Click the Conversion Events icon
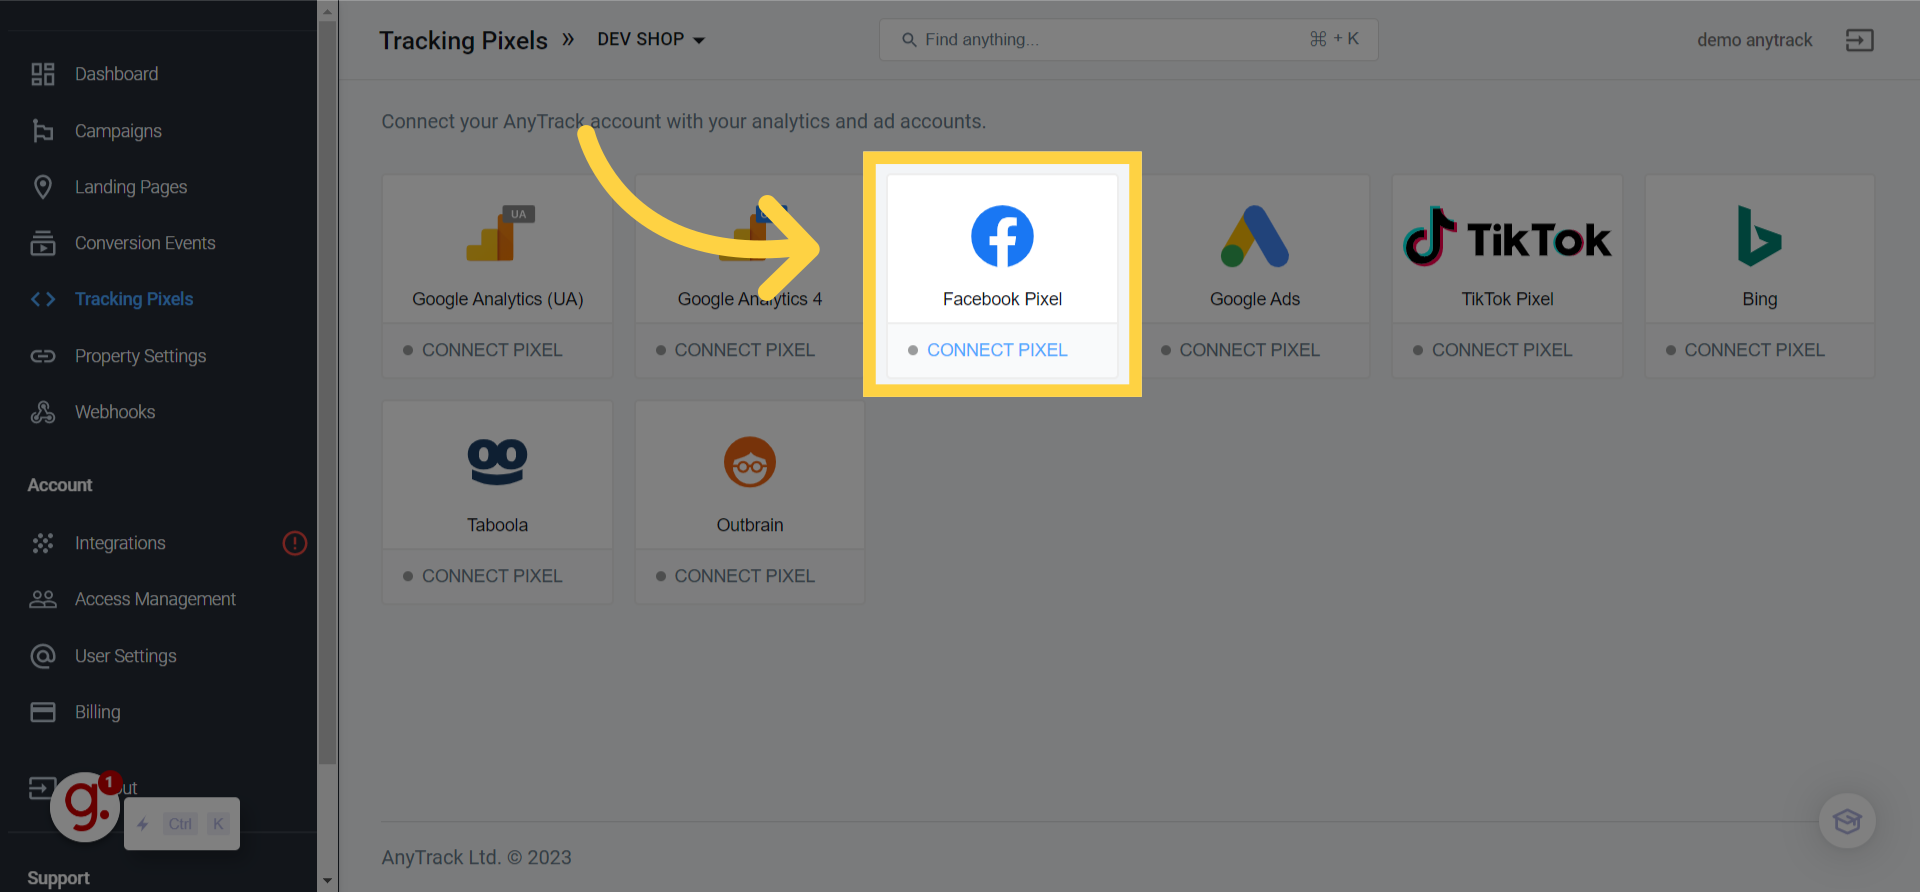 click(x=43, y=243)
